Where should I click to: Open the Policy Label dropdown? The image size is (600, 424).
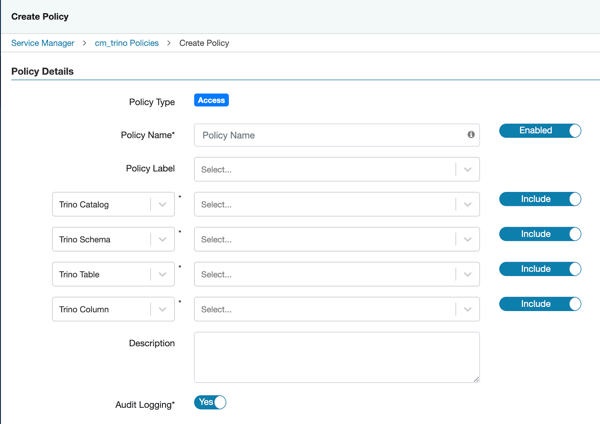pyautogui.click(x=336, y=170)
